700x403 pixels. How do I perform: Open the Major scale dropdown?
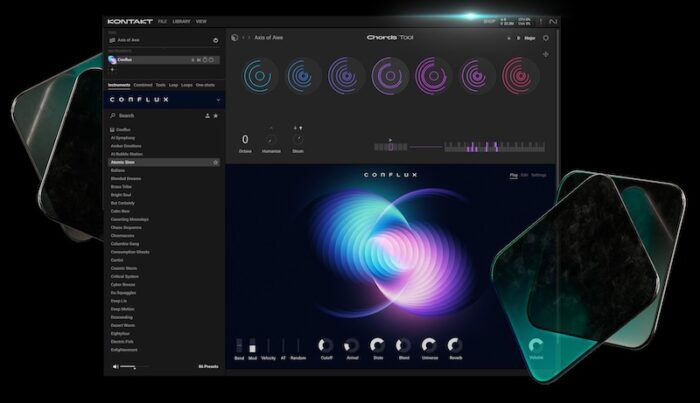[529, 38]
